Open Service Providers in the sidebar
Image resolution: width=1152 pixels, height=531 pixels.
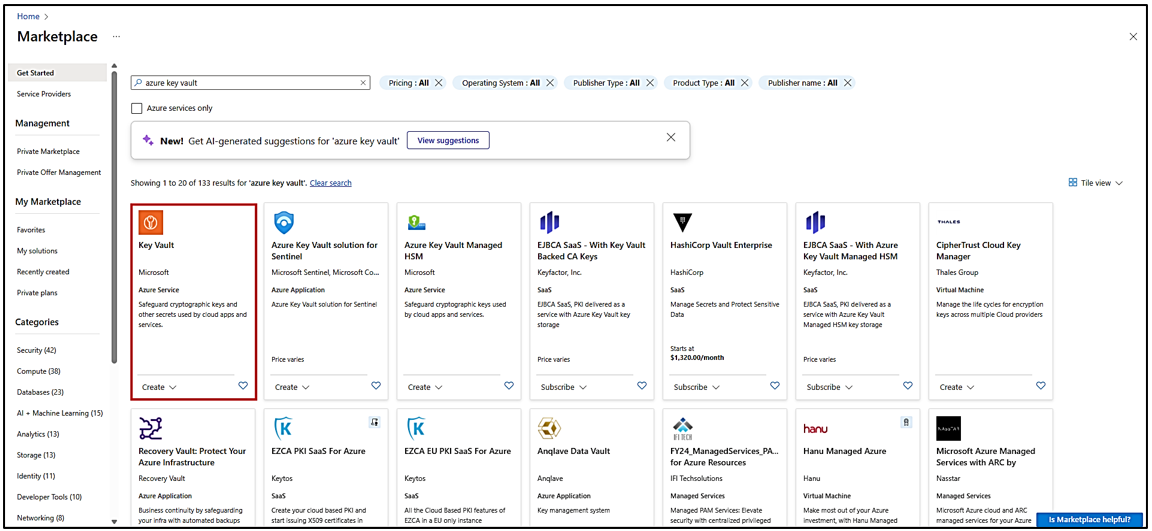(44, 94)
